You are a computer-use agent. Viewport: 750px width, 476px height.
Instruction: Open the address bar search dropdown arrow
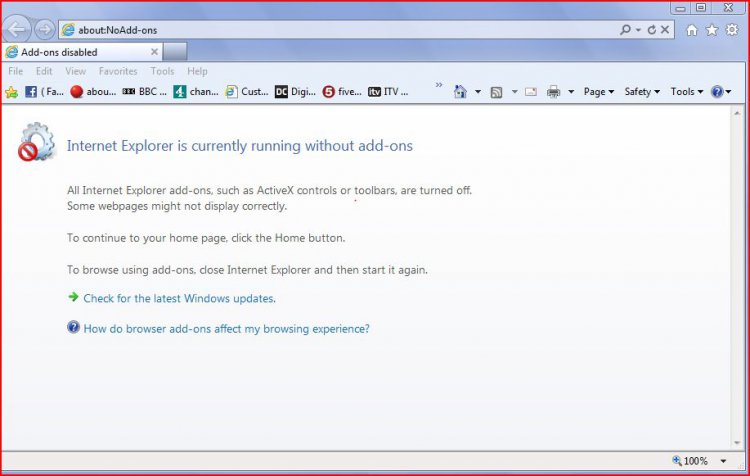[639, 30]
